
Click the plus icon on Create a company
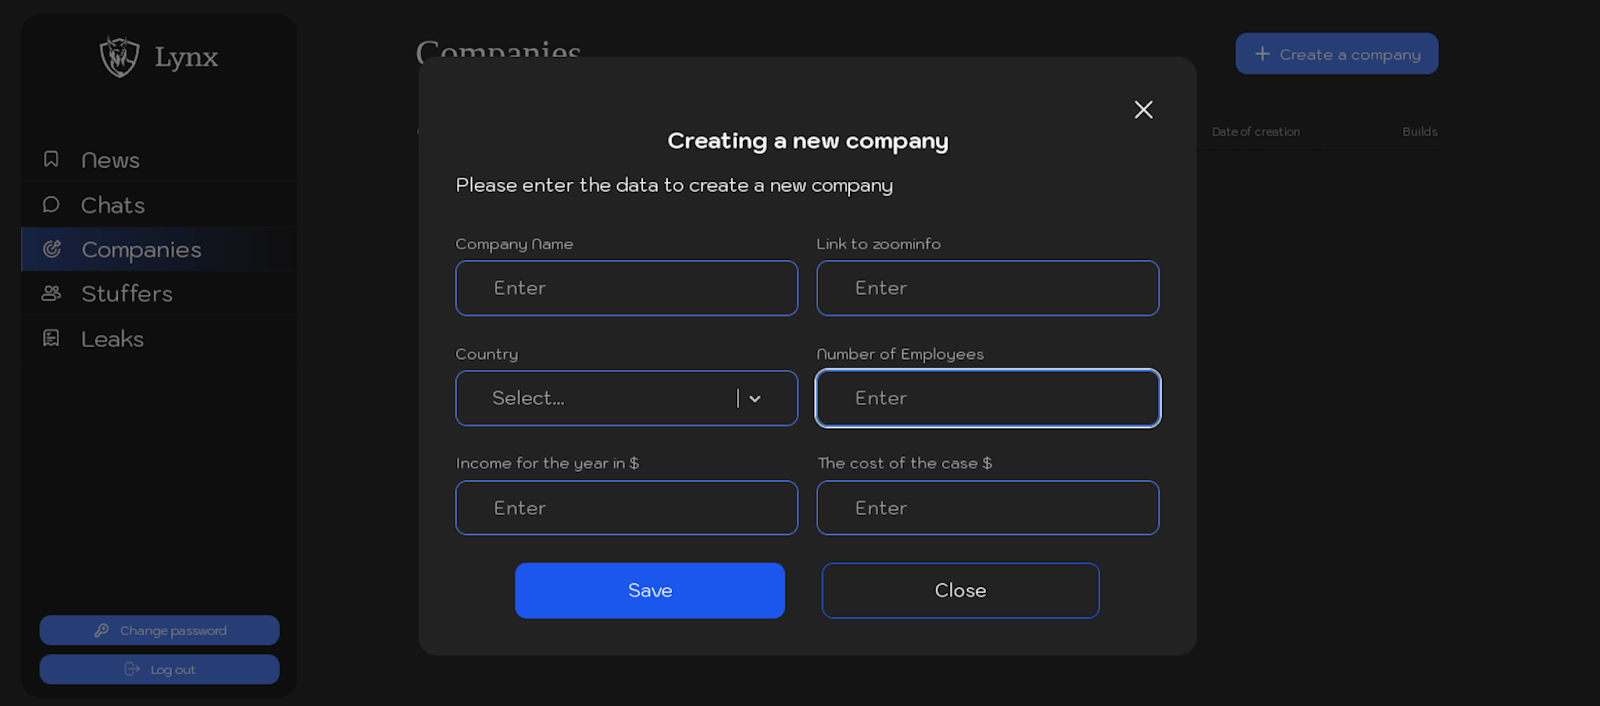(1262, 54)
